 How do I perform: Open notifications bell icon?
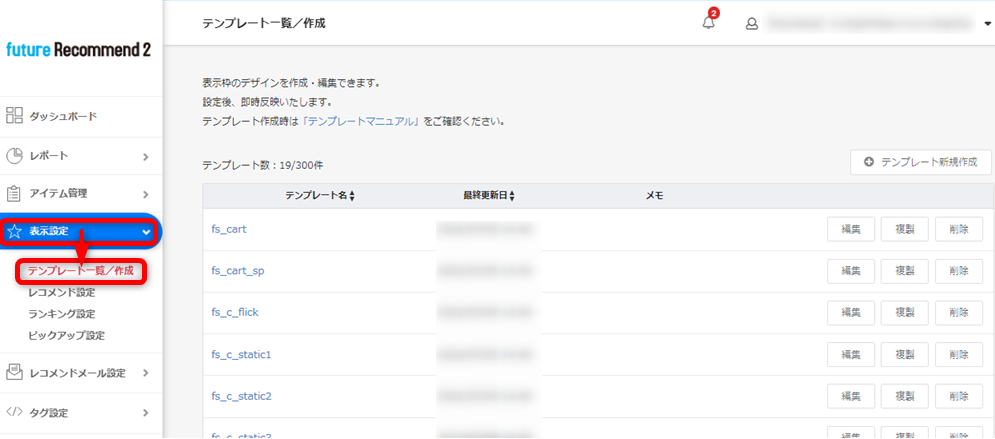(709, 23)
